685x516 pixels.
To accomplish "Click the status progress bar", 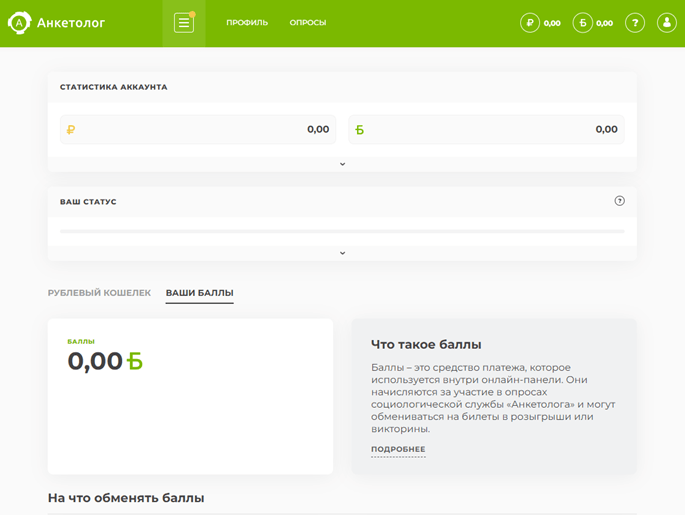I will 342,231.
